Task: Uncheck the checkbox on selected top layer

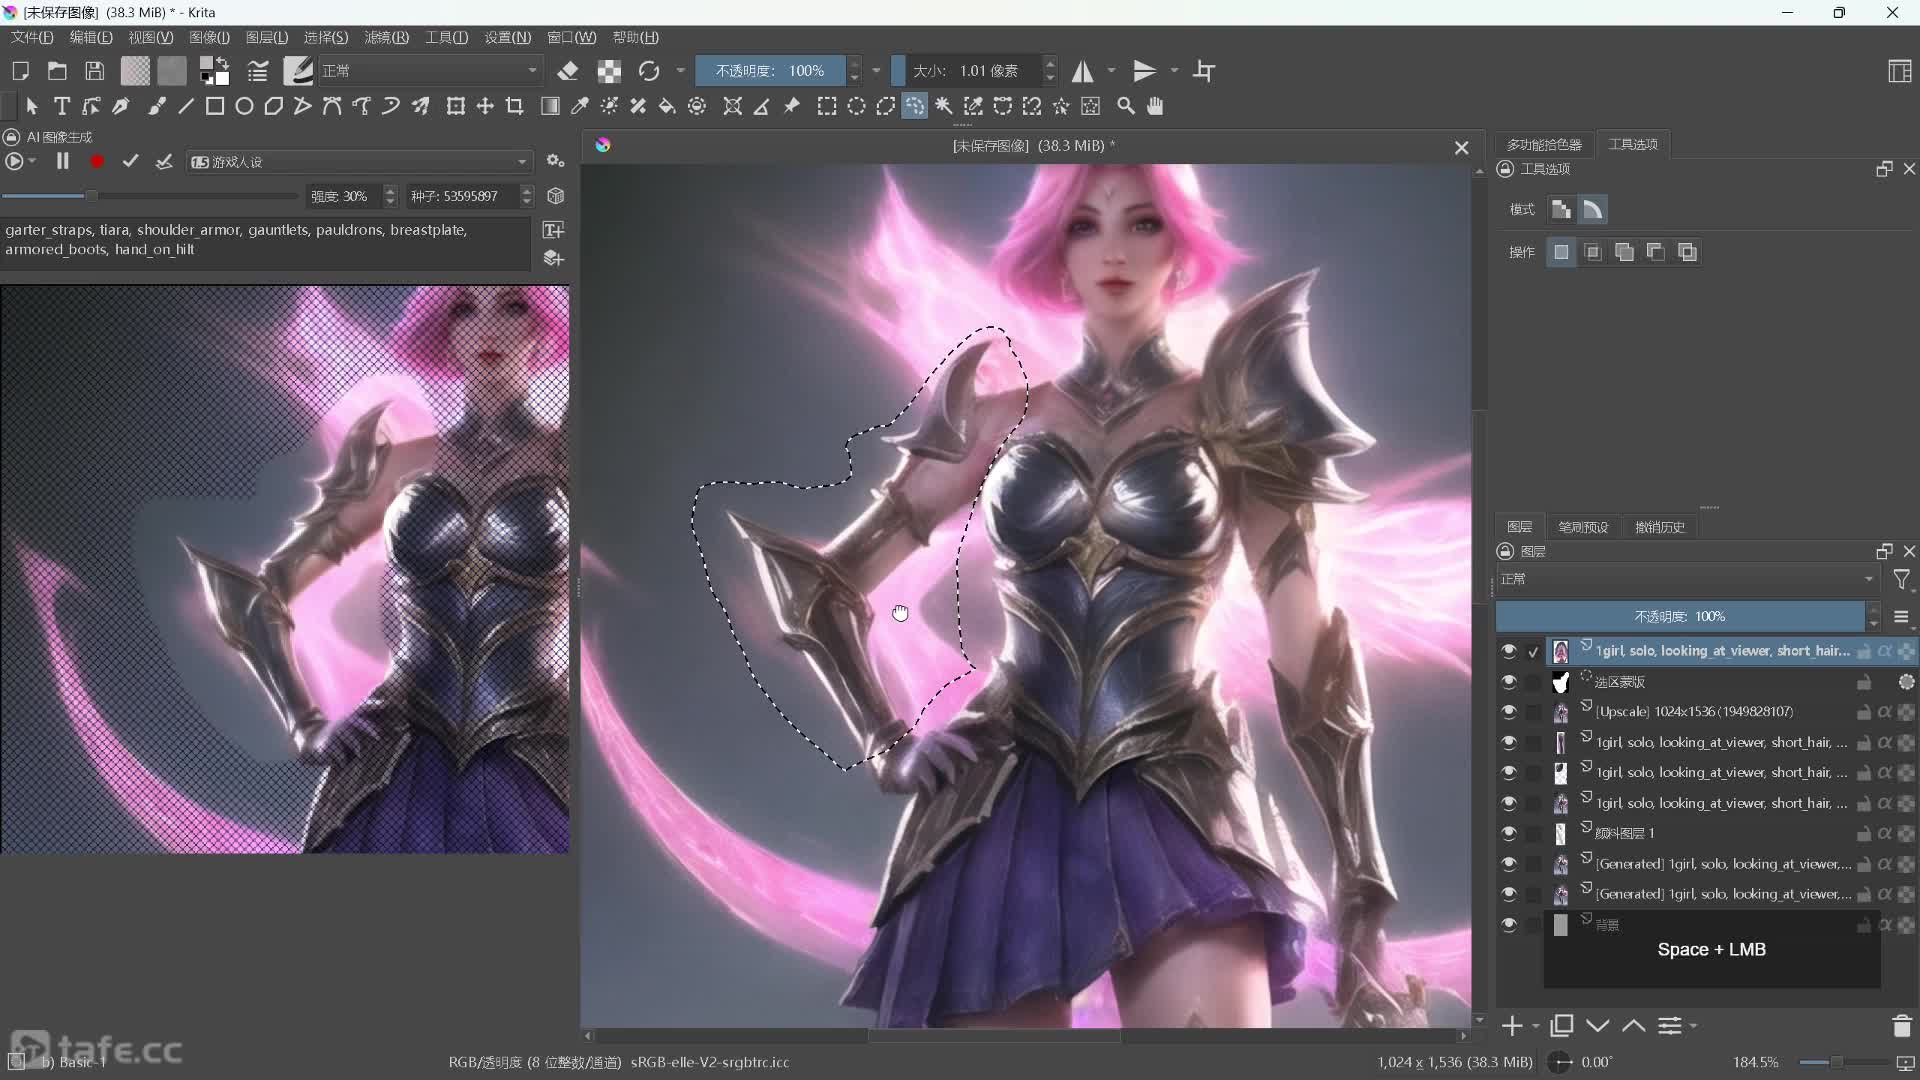Action: click(x=1533, y=651)
